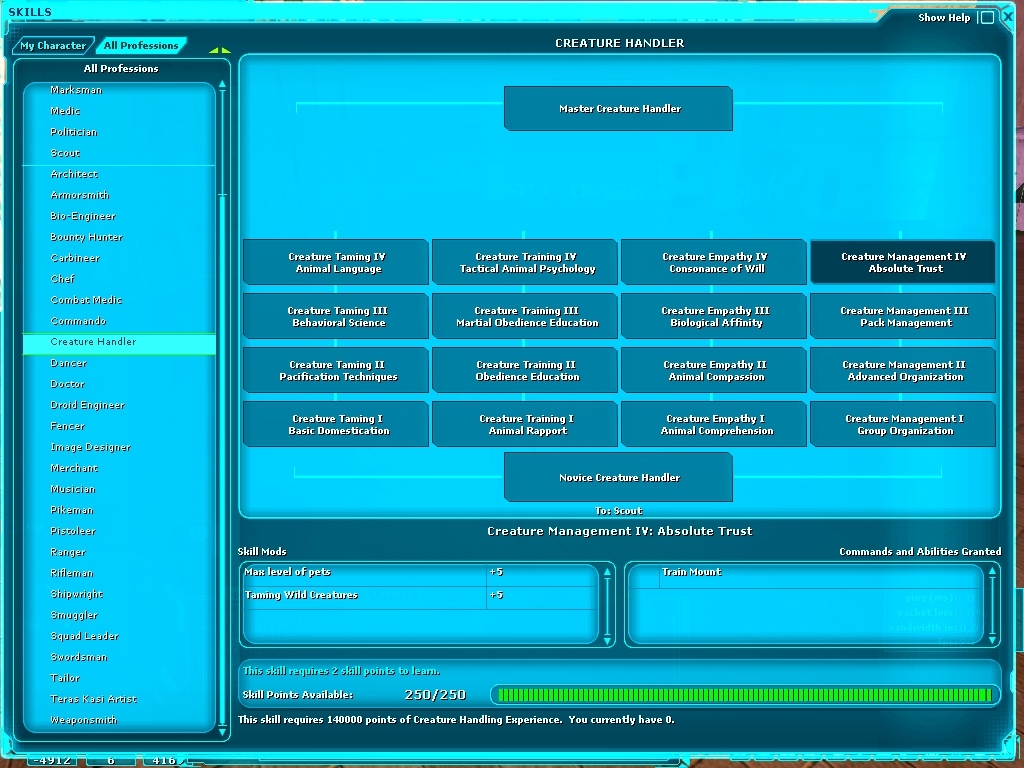The width and height of the screenshot is (1024, 768).
Task: Click the highlighted Creature Handler profession
Action: tap(119, 342)
